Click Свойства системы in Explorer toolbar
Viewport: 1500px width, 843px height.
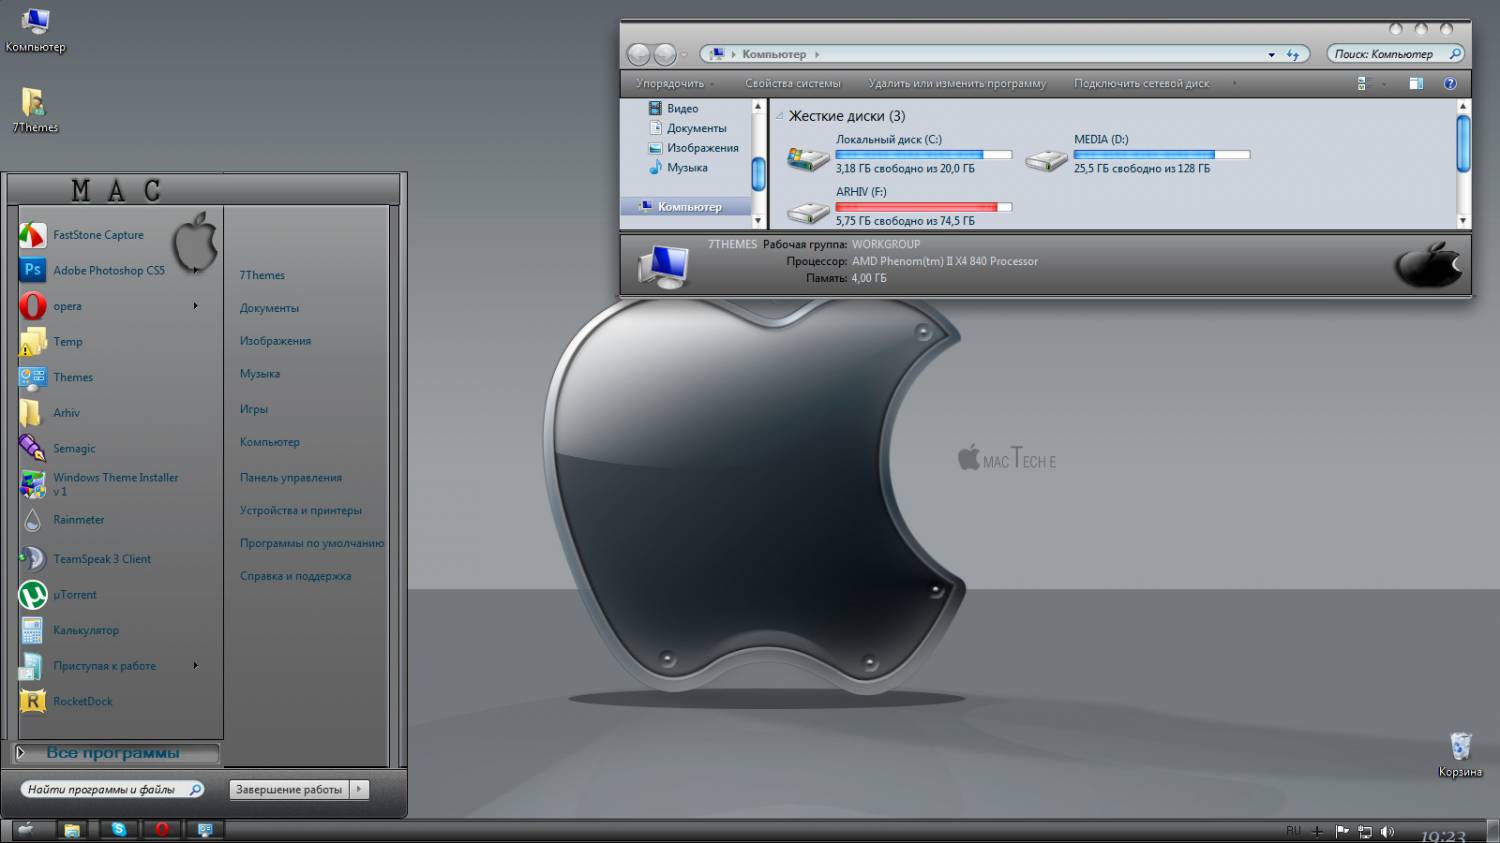click(x=793, y=84)
